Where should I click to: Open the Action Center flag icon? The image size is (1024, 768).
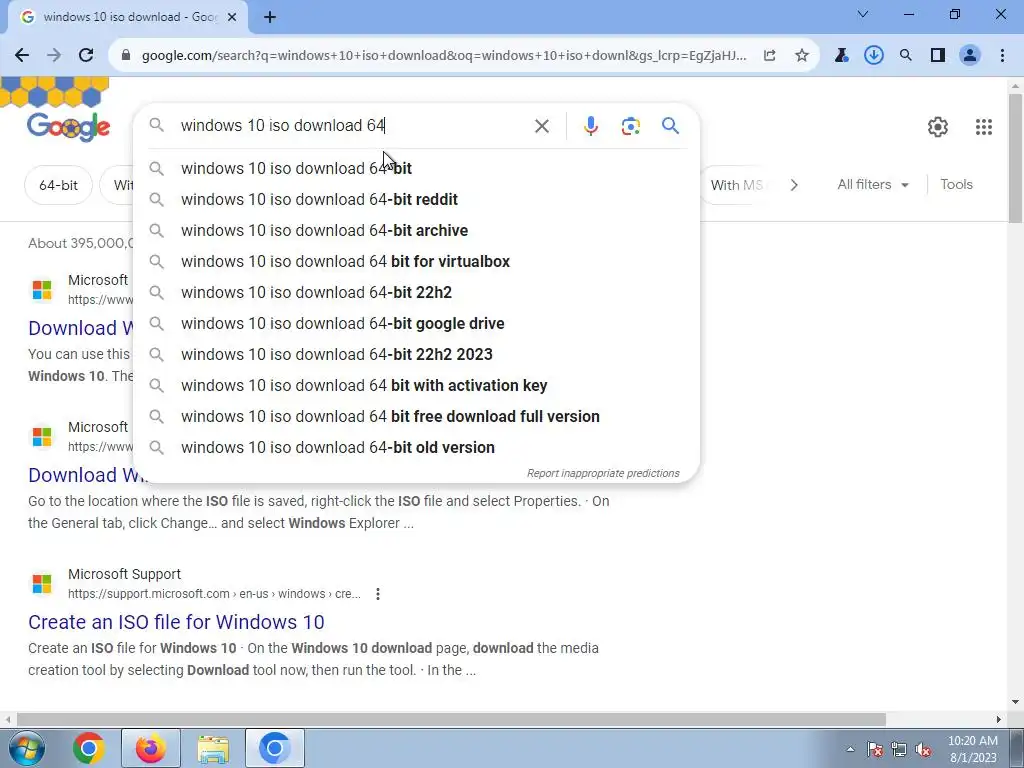874,749
